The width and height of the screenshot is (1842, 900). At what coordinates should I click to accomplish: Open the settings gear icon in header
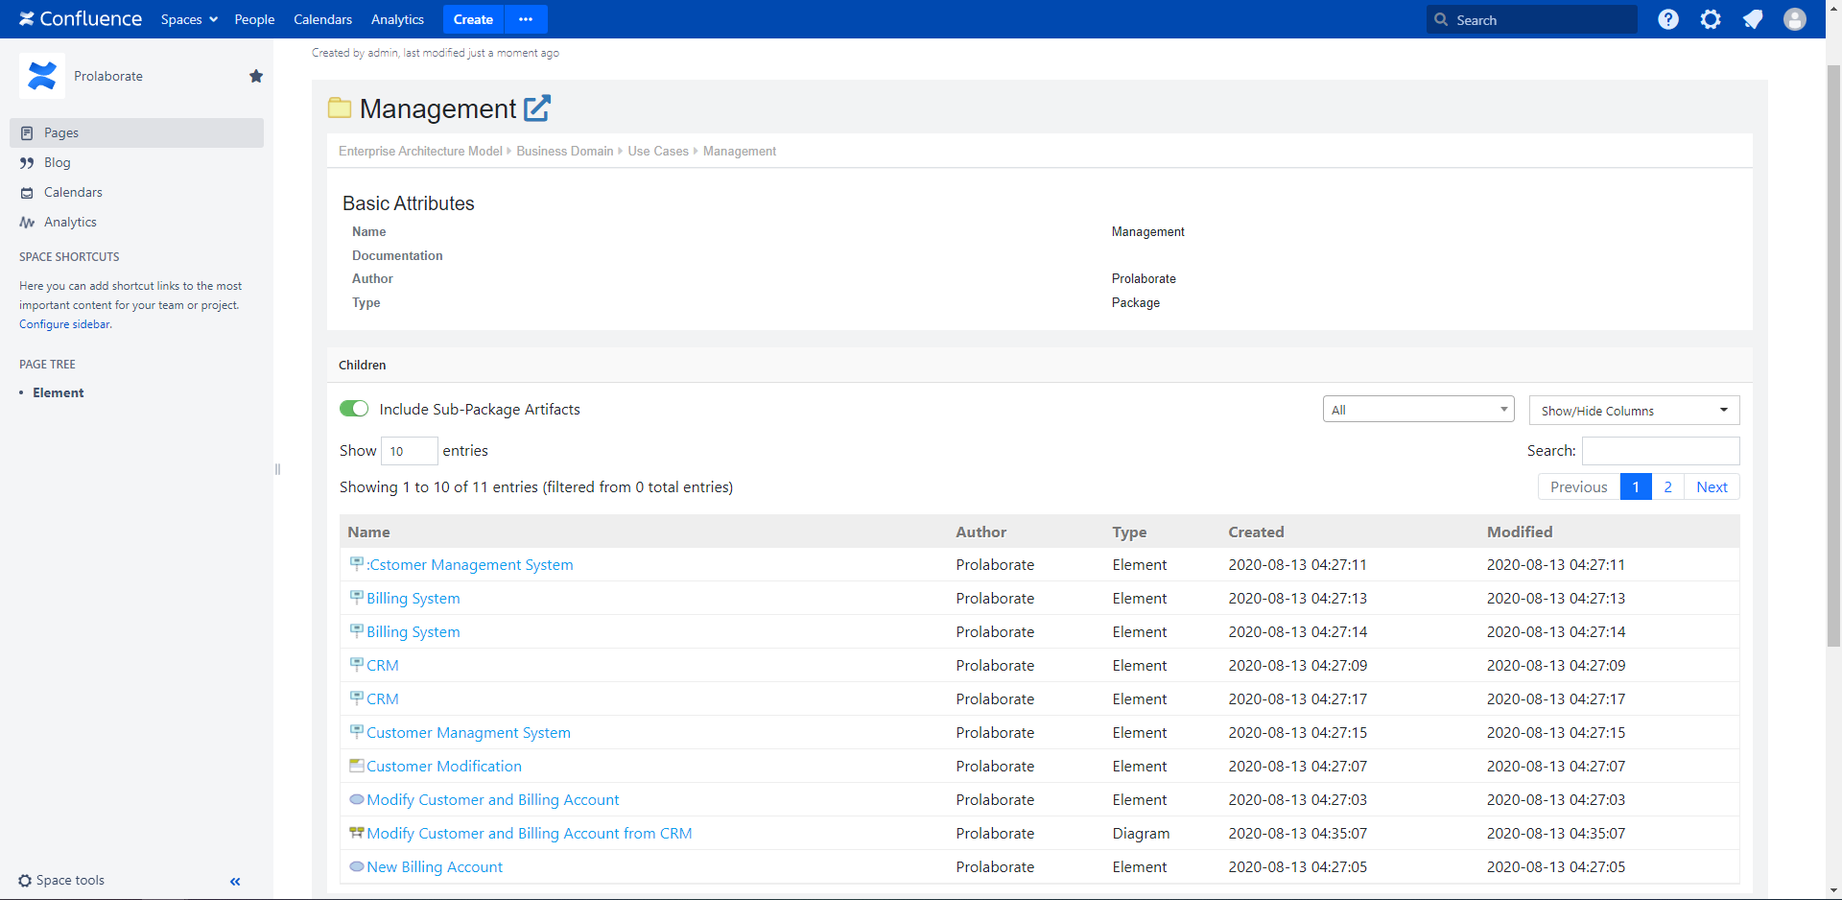pyautogui.click(x=1711, y=19)
